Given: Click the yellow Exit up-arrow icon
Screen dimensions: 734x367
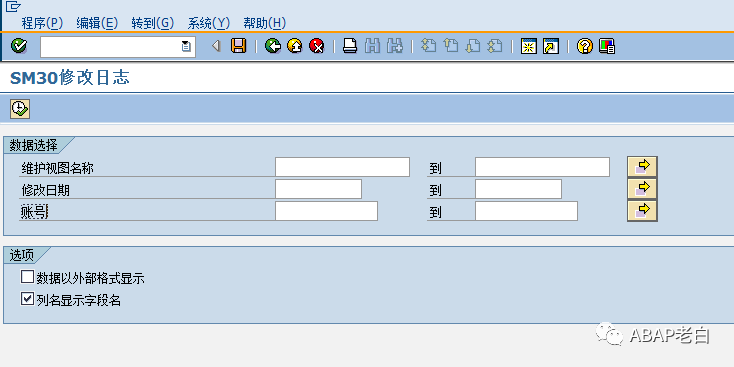Looking at the screenshot, I should [294, 46].
